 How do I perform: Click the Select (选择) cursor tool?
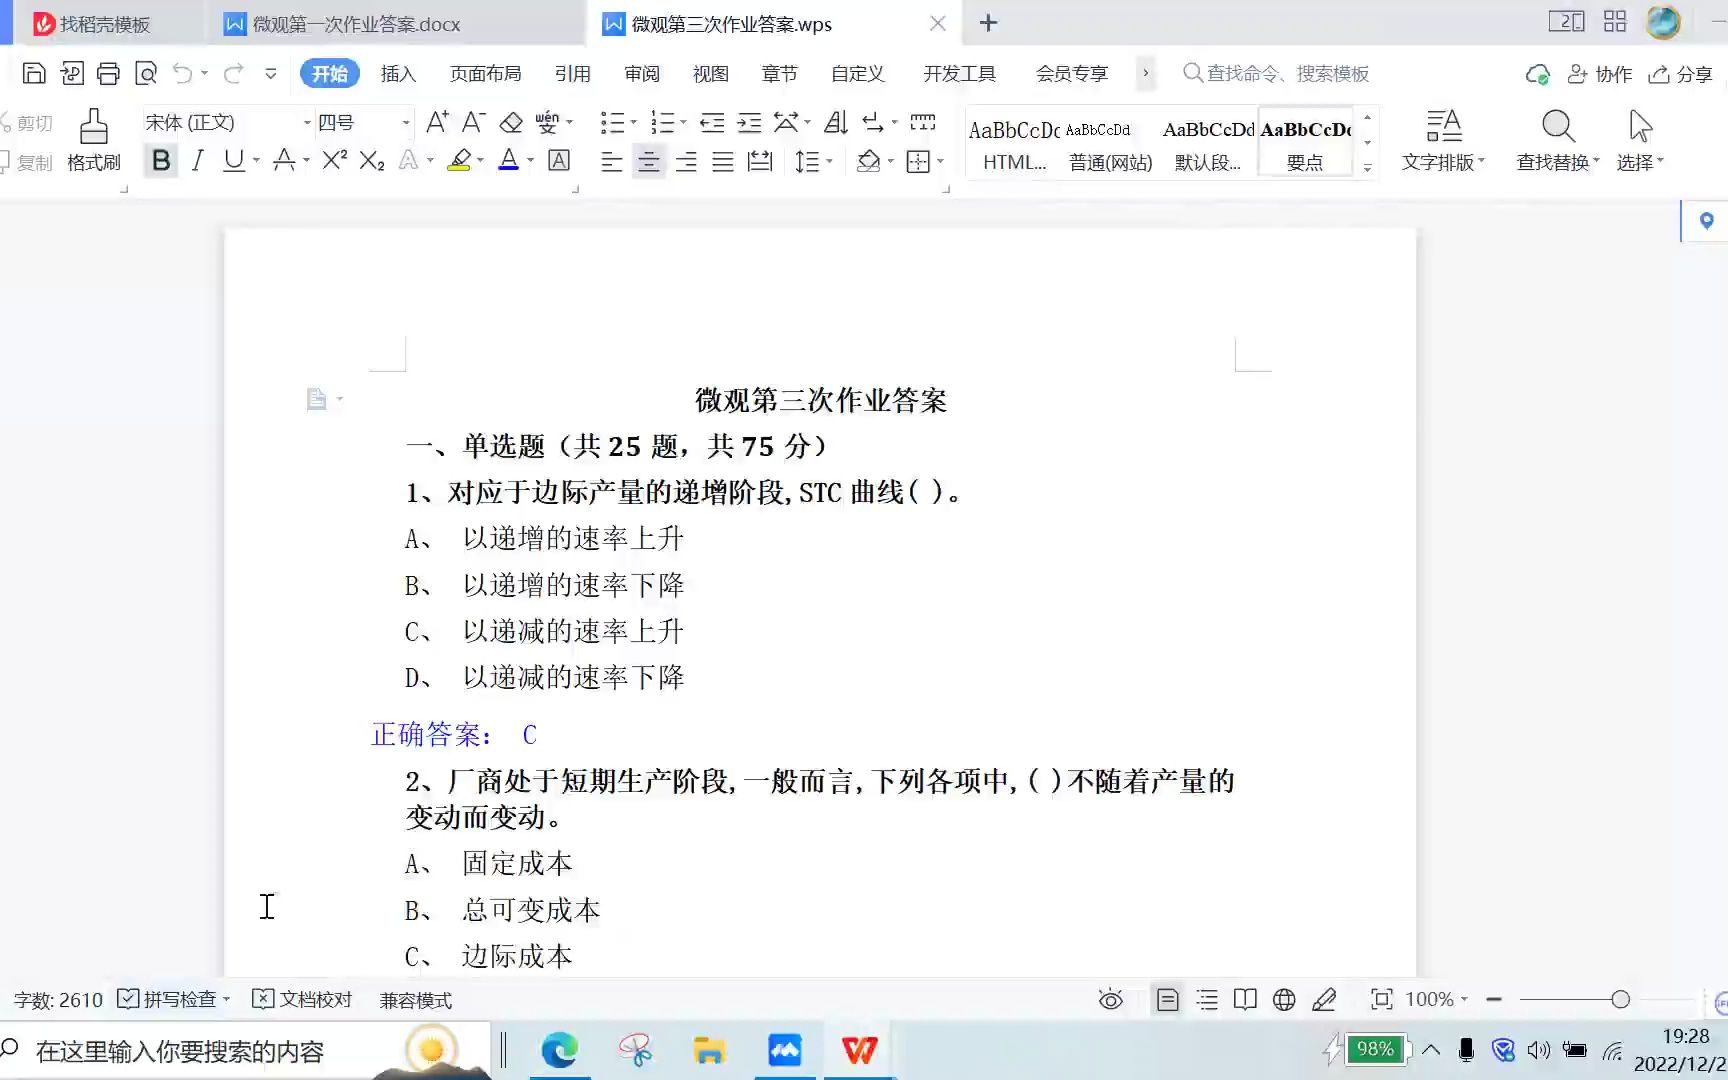1640,140
